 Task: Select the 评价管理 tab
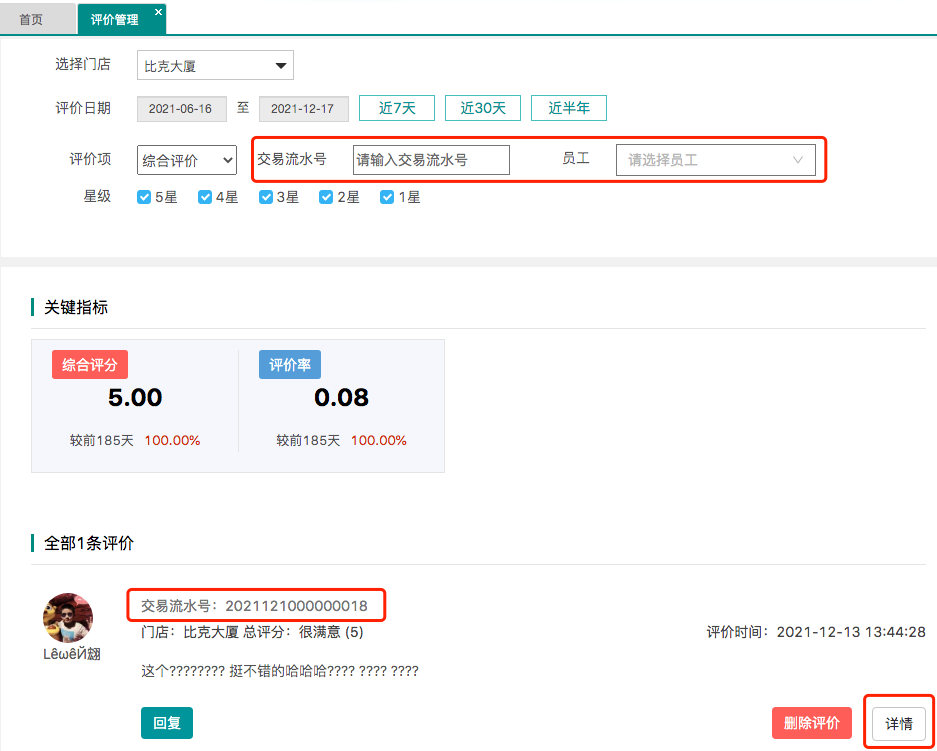pos(114,19)
